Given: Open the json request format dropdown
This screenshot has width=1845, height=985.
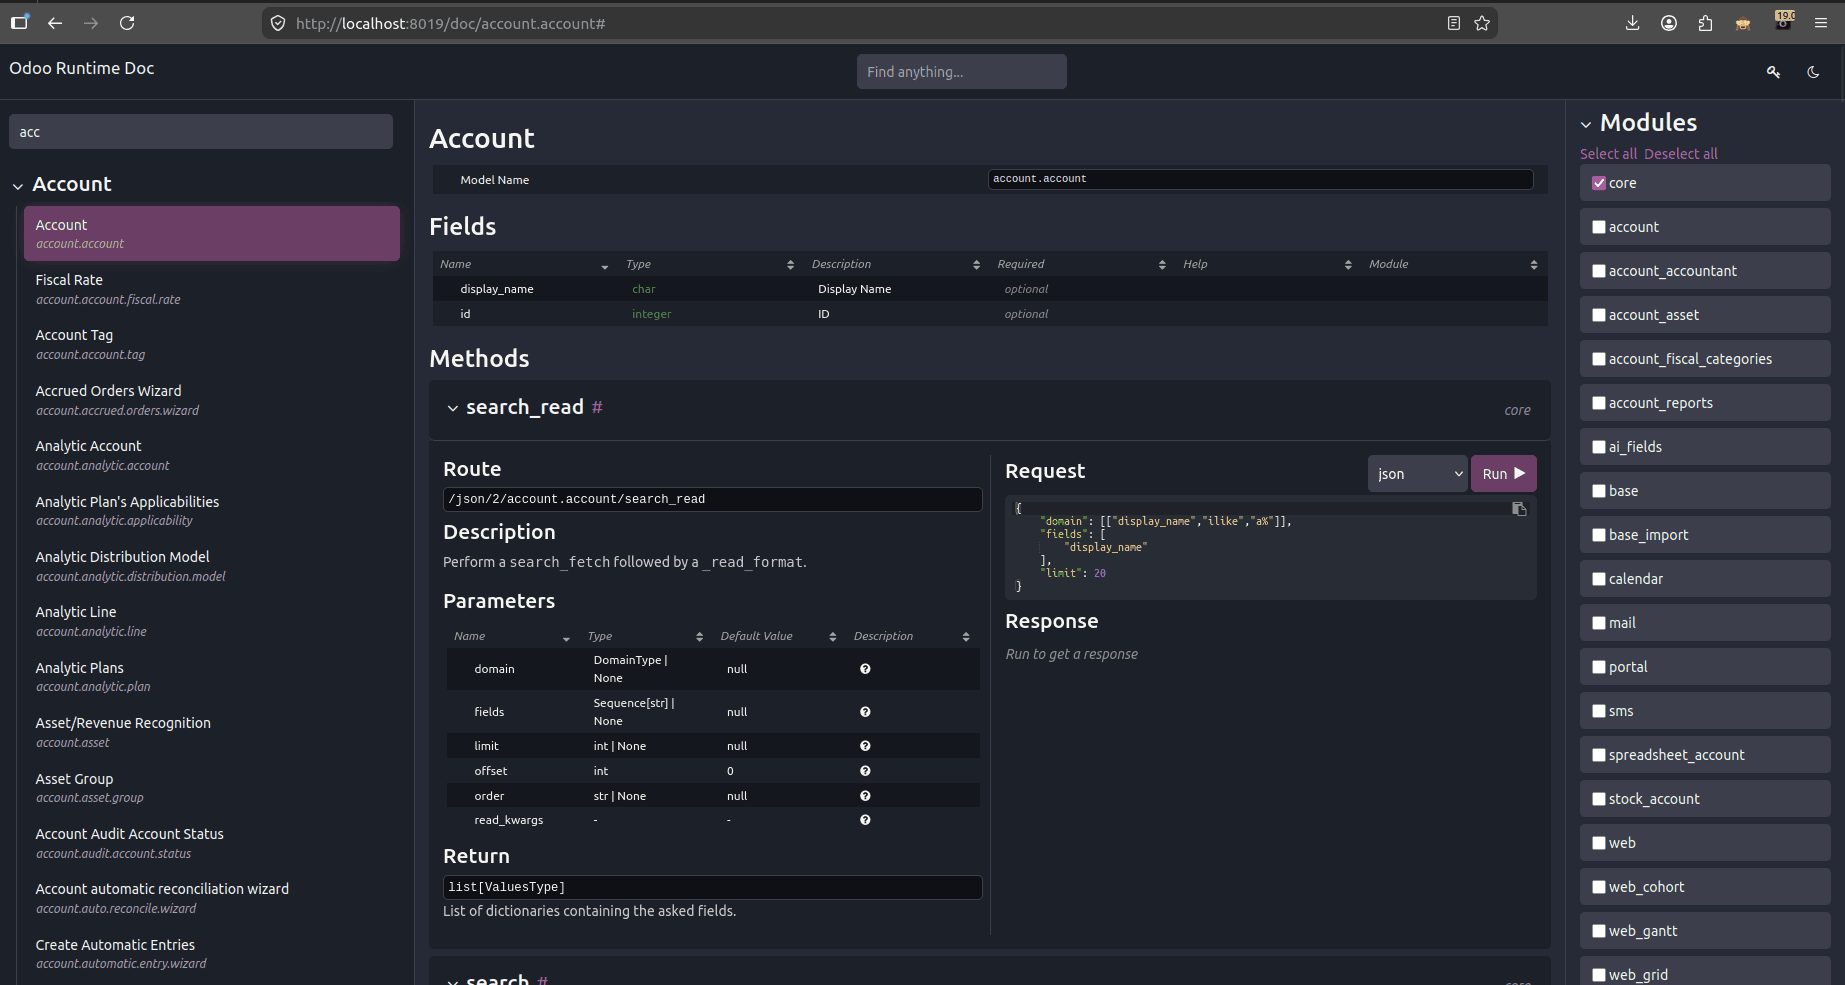Looking at the screenshot, I should tap(1418, 474).
